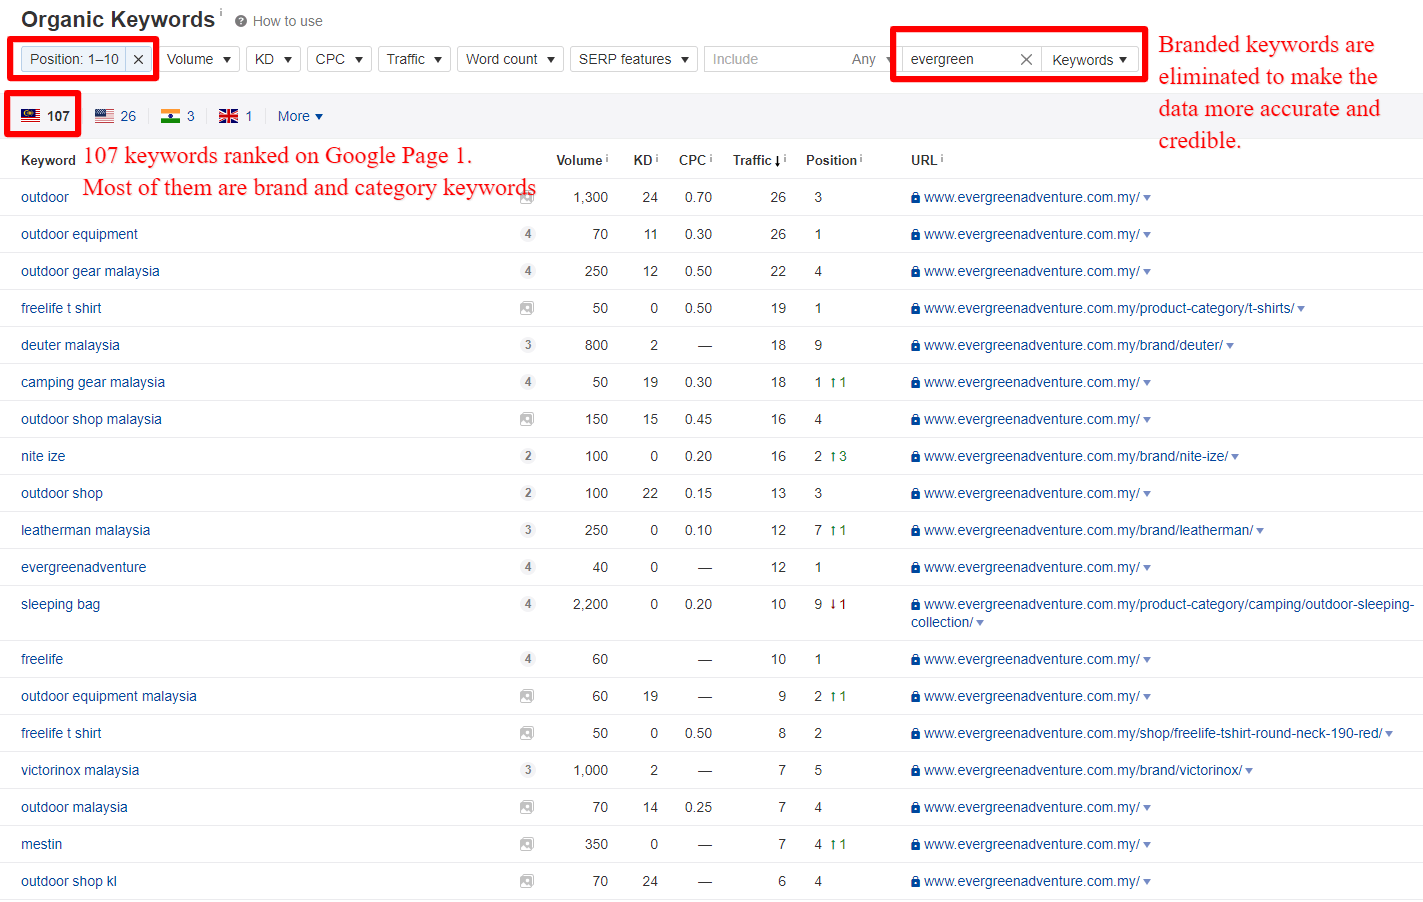Expand URL caret for brand/nite-ize link

[x=1235, y=457]
